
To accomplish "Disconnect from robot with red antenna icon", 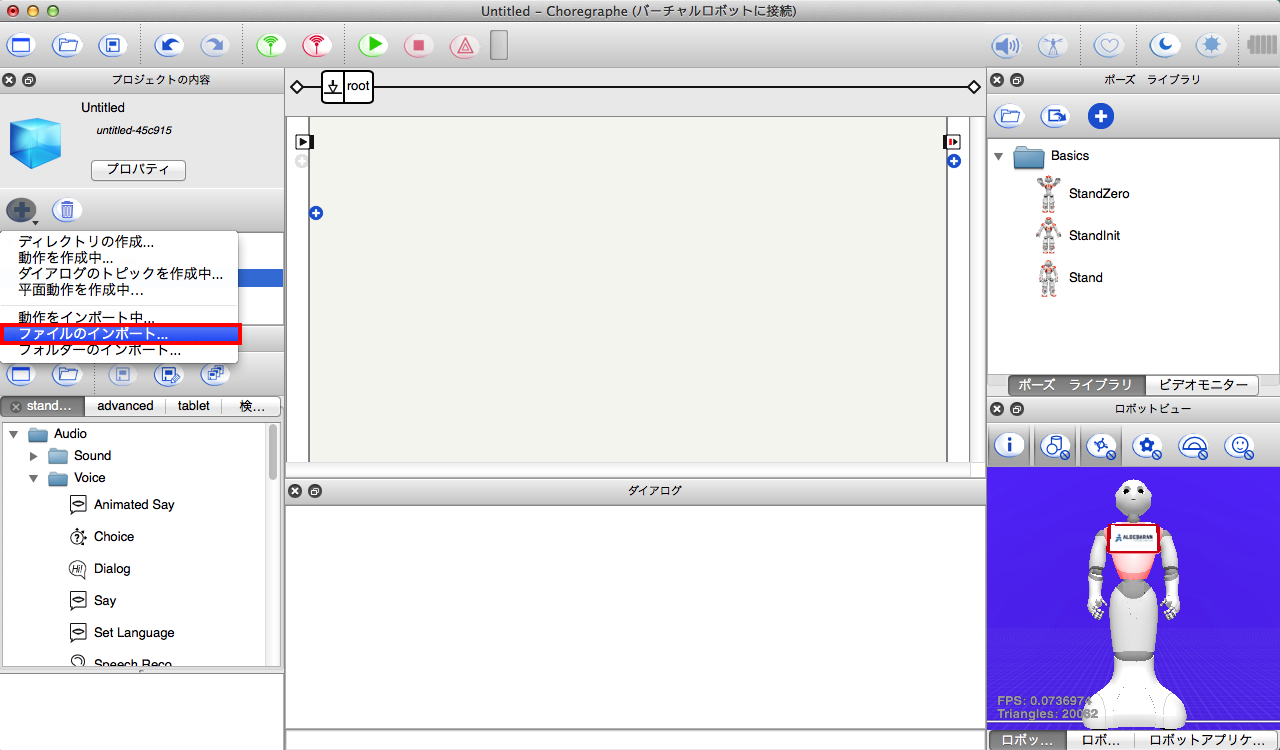I will (x=316, y=45).
